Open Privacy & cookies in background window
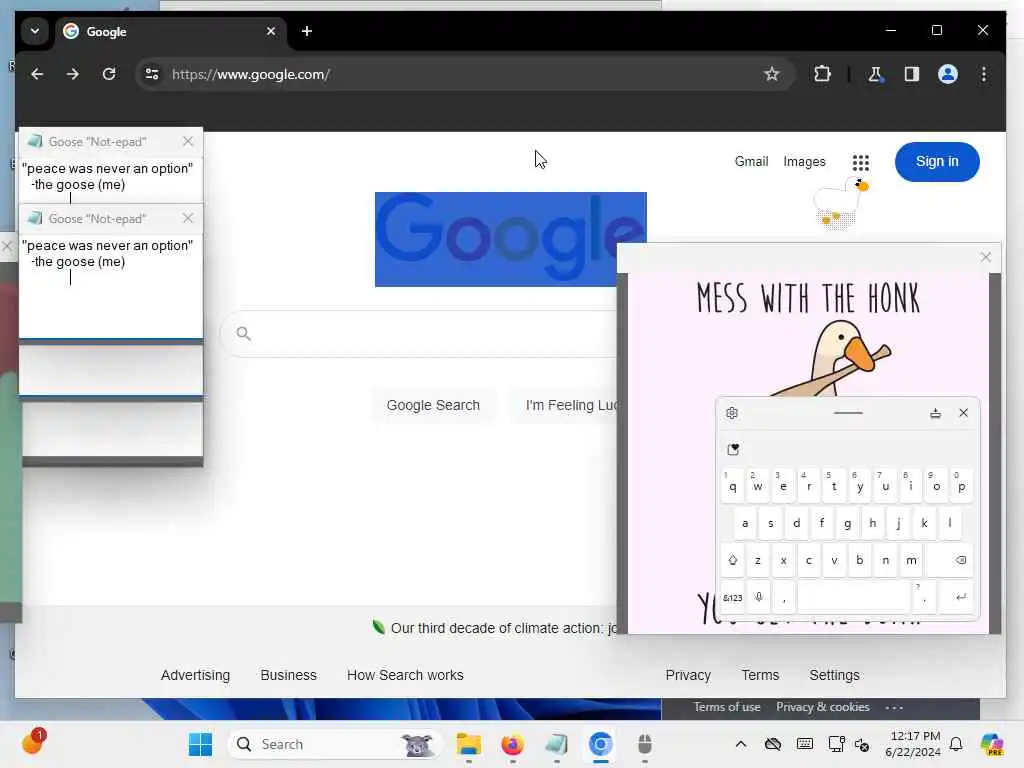This screenshot has height=768, width=1024. (x=822, y=707)
